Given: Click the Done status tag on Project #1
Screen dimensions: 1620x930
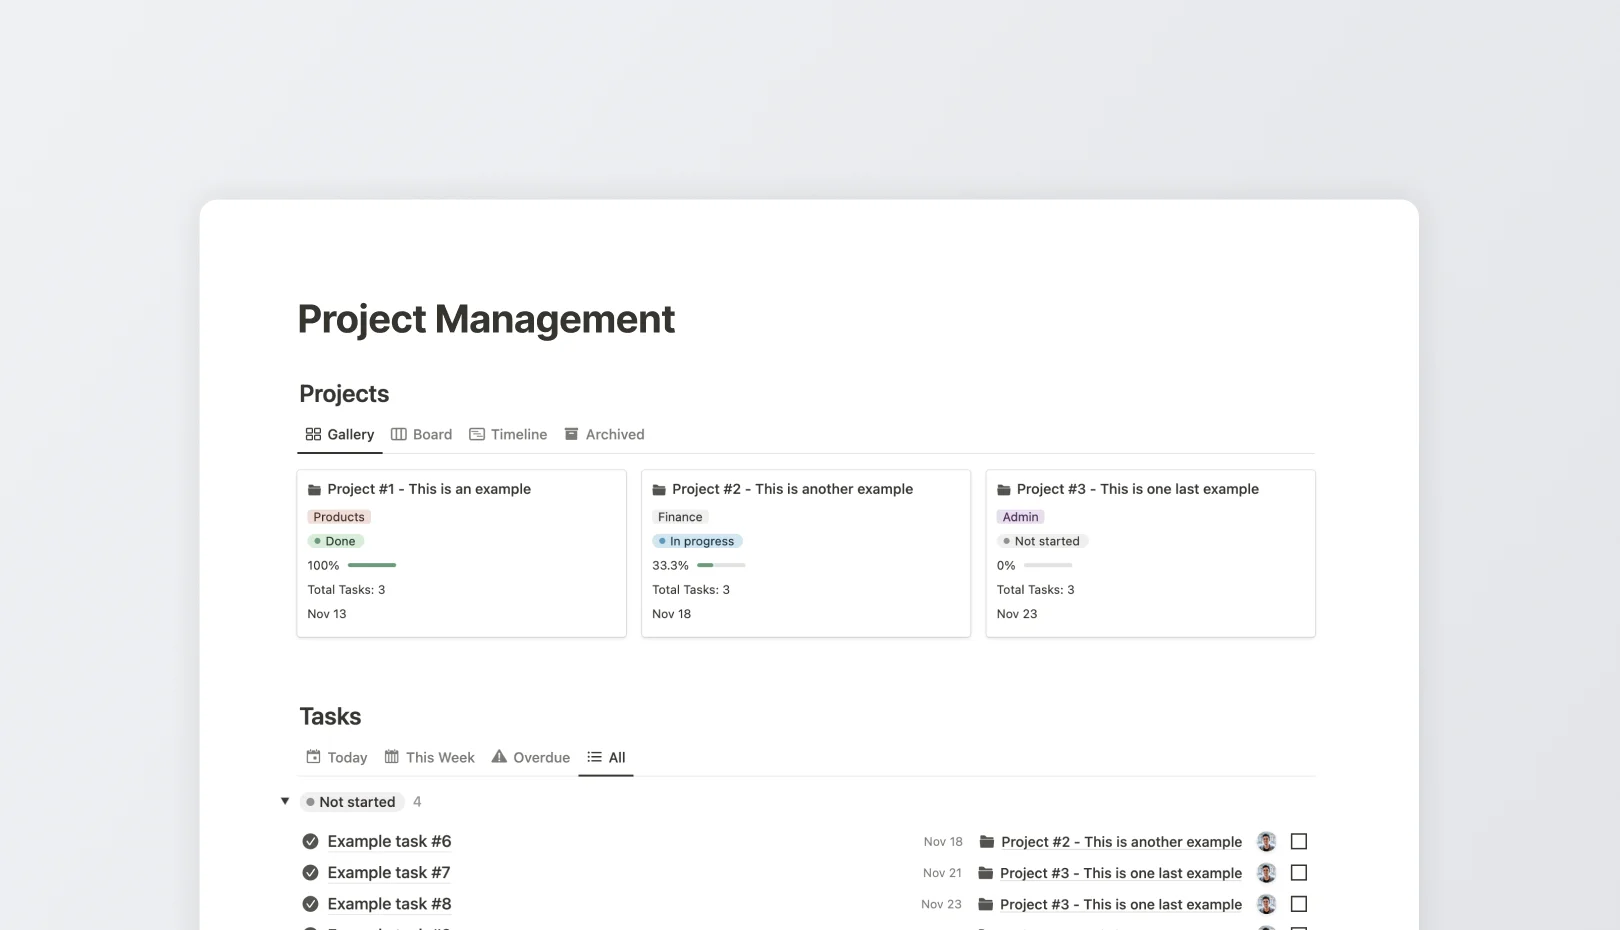Looking at the screenshot, I should coord(335,541).
